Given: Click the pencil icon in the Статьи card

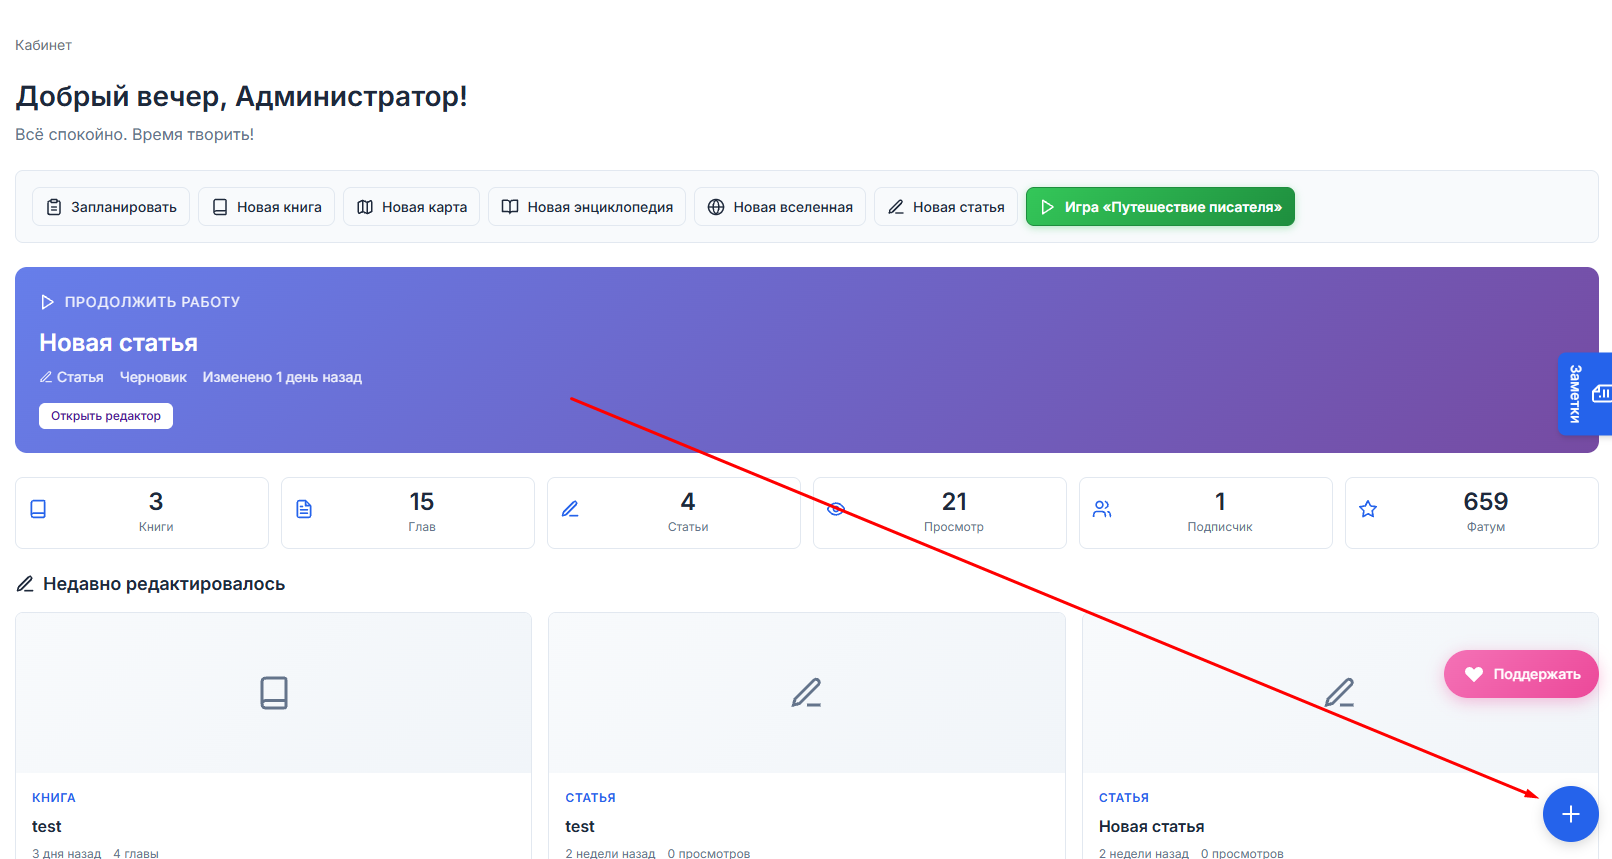Looking at the screenshot, I should coord(570,509).
